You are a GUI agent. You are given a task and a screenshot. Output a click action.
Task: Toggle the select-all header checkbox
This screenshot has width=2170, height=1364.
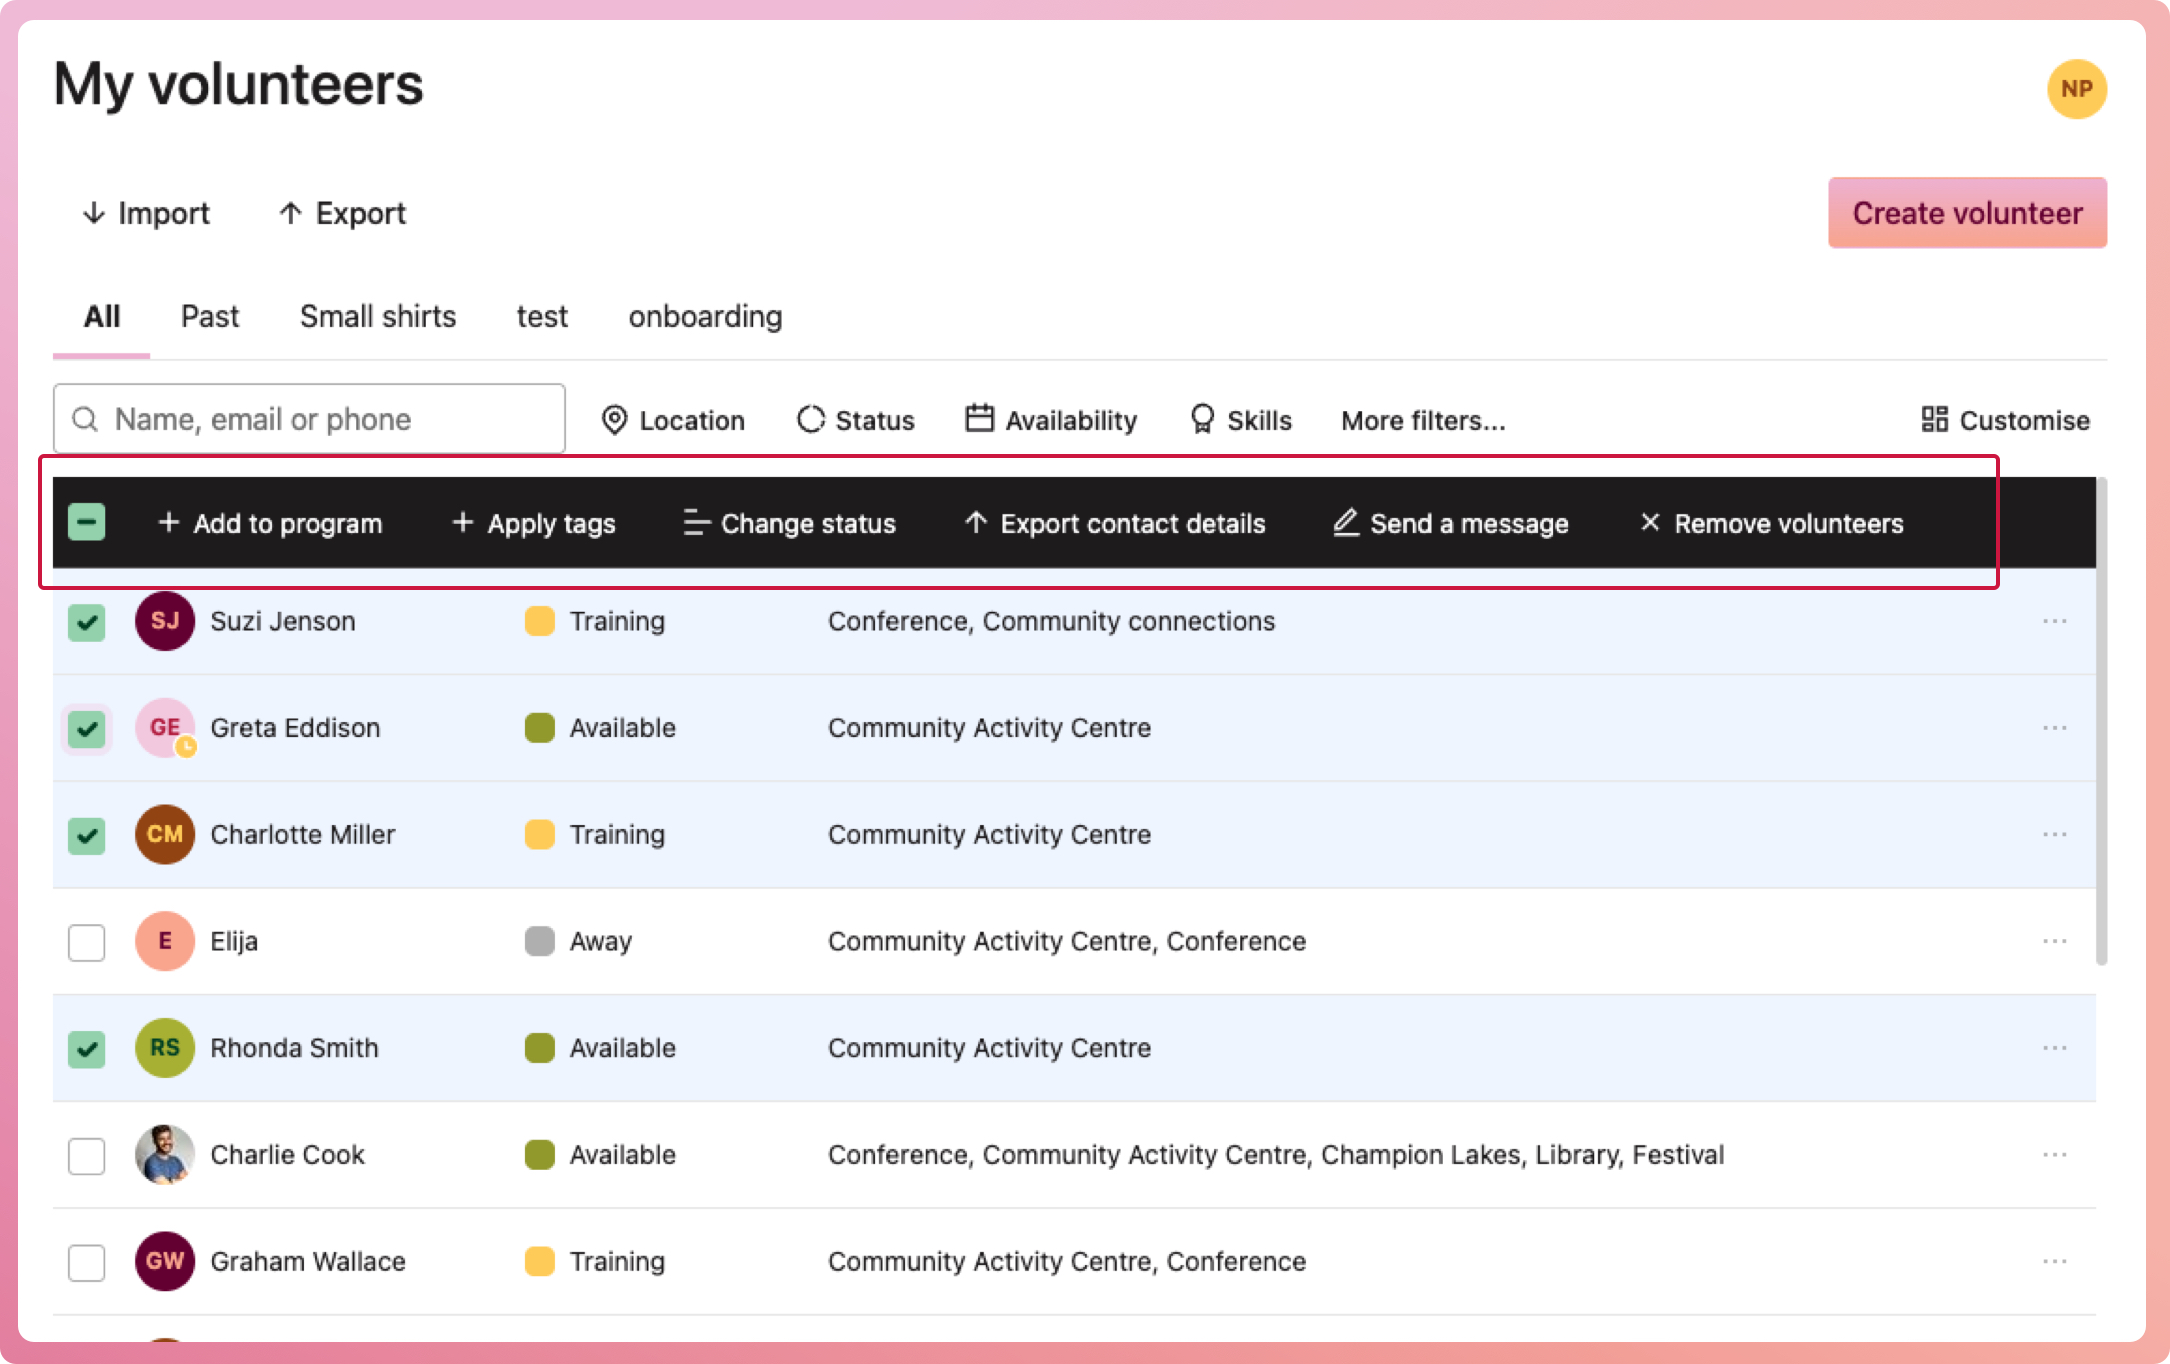[87, 522]
